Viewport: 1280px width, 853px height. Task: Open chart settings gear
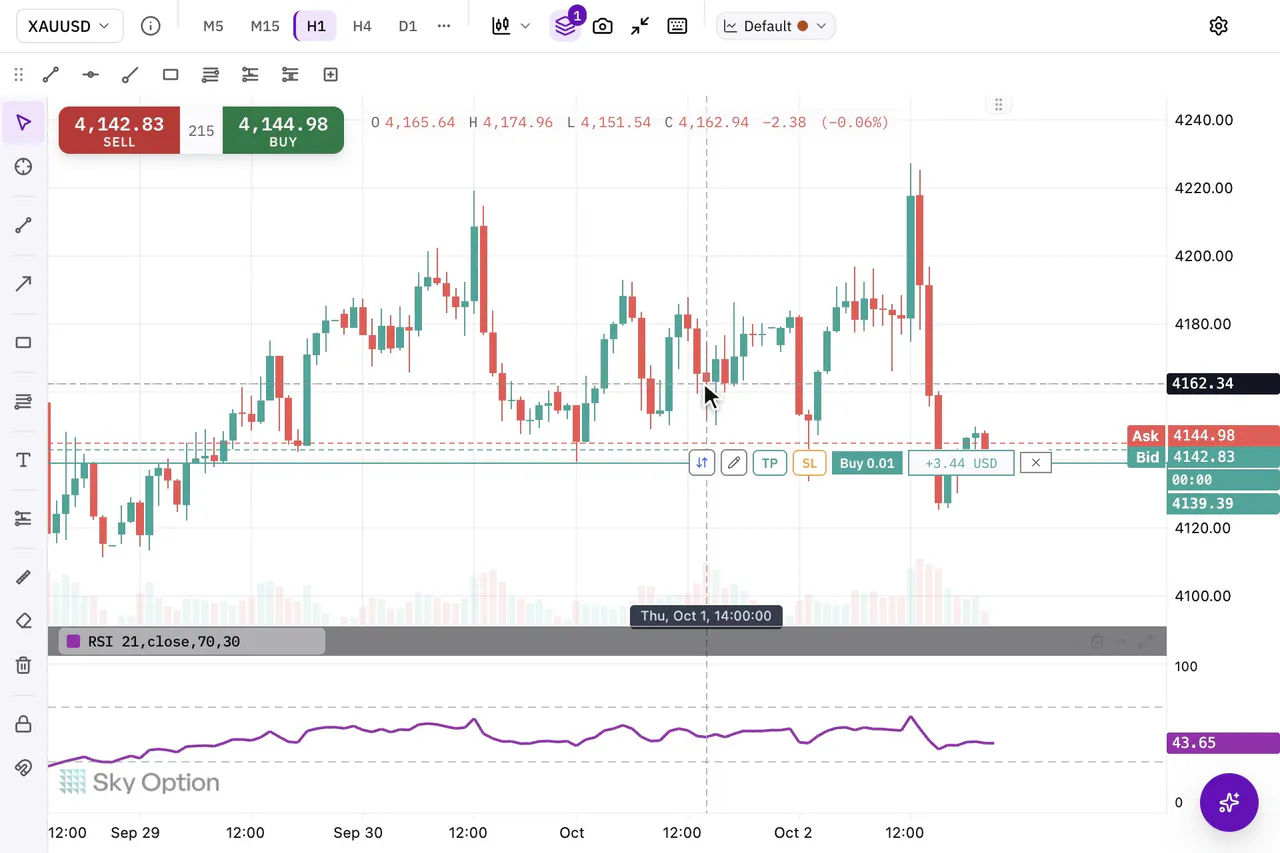point(1218,26)
